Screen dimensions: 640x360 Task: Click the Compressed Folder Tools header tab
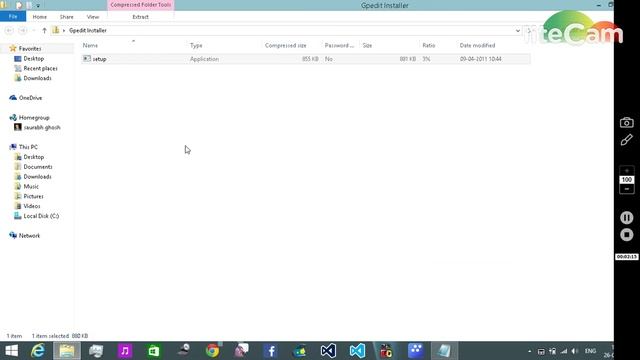[140, 5]
